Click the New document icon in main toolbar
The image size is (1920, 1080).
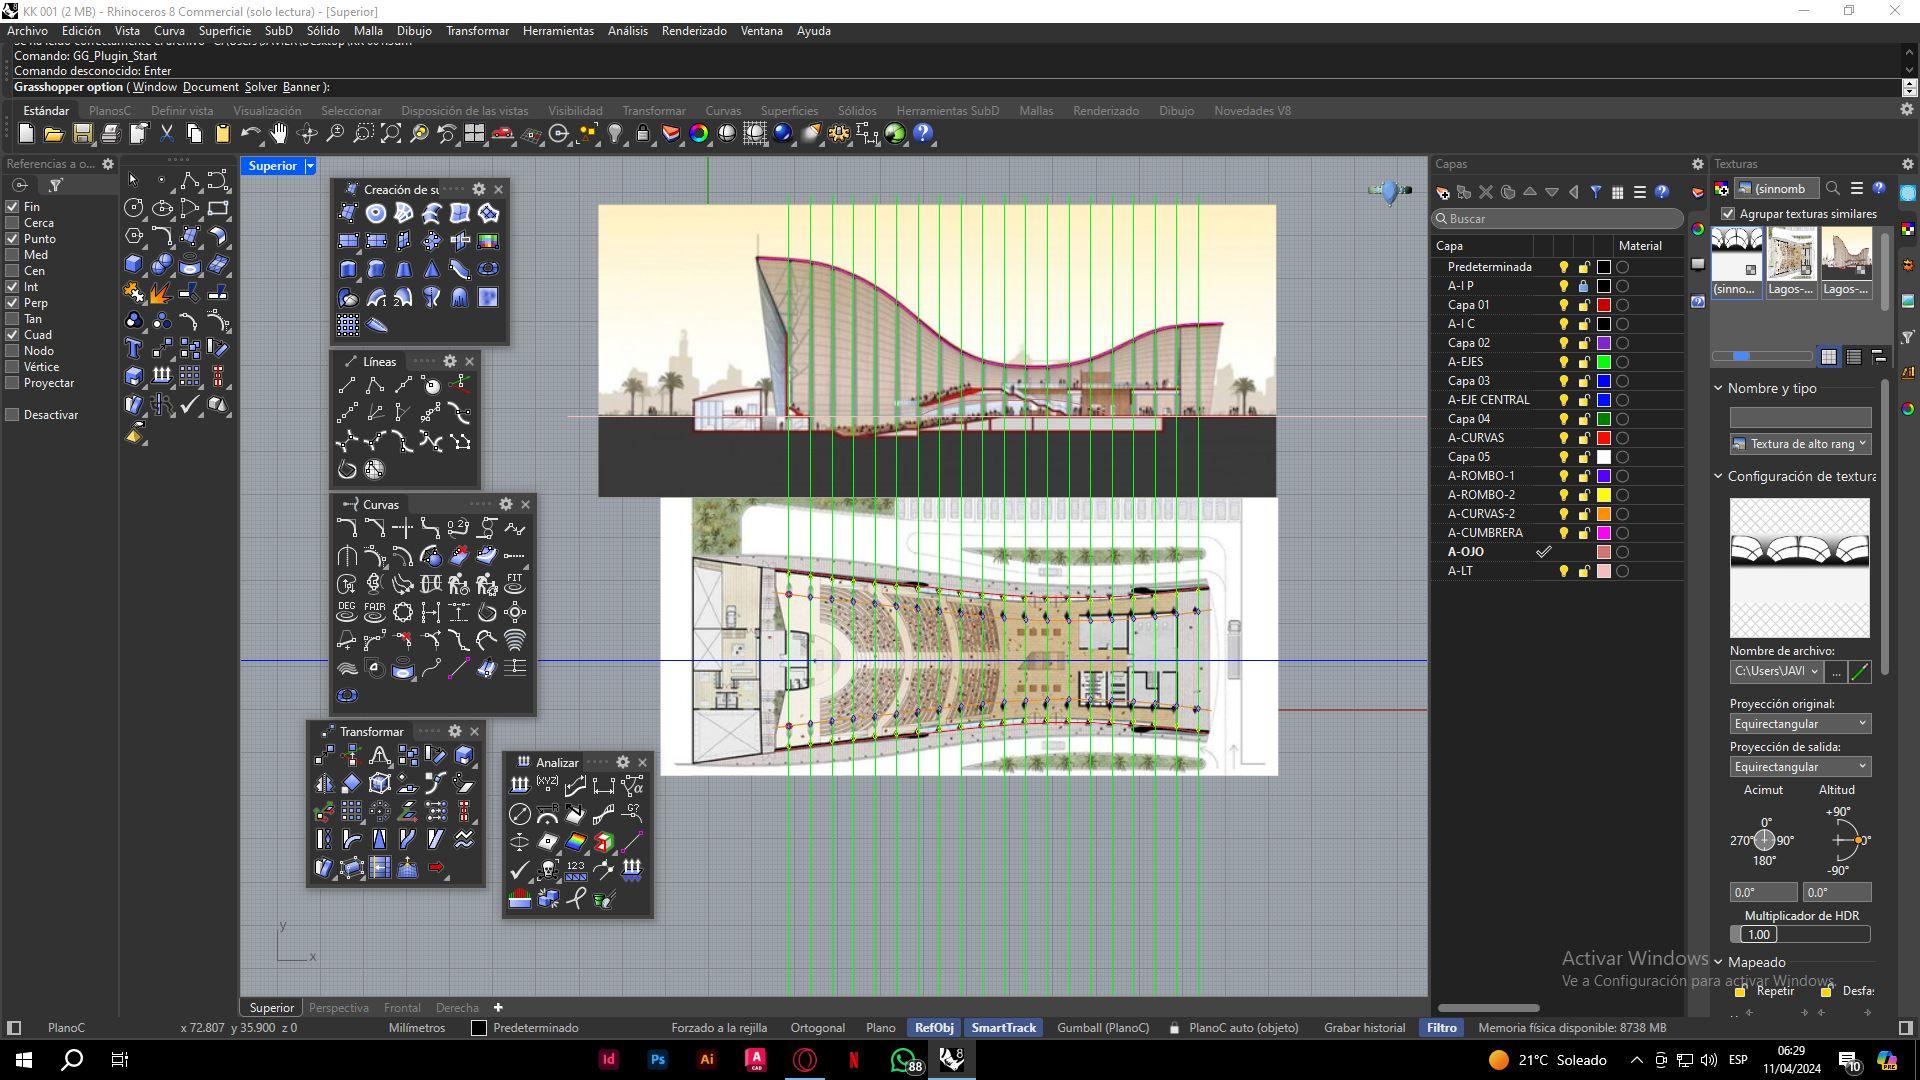pos(26,133)
